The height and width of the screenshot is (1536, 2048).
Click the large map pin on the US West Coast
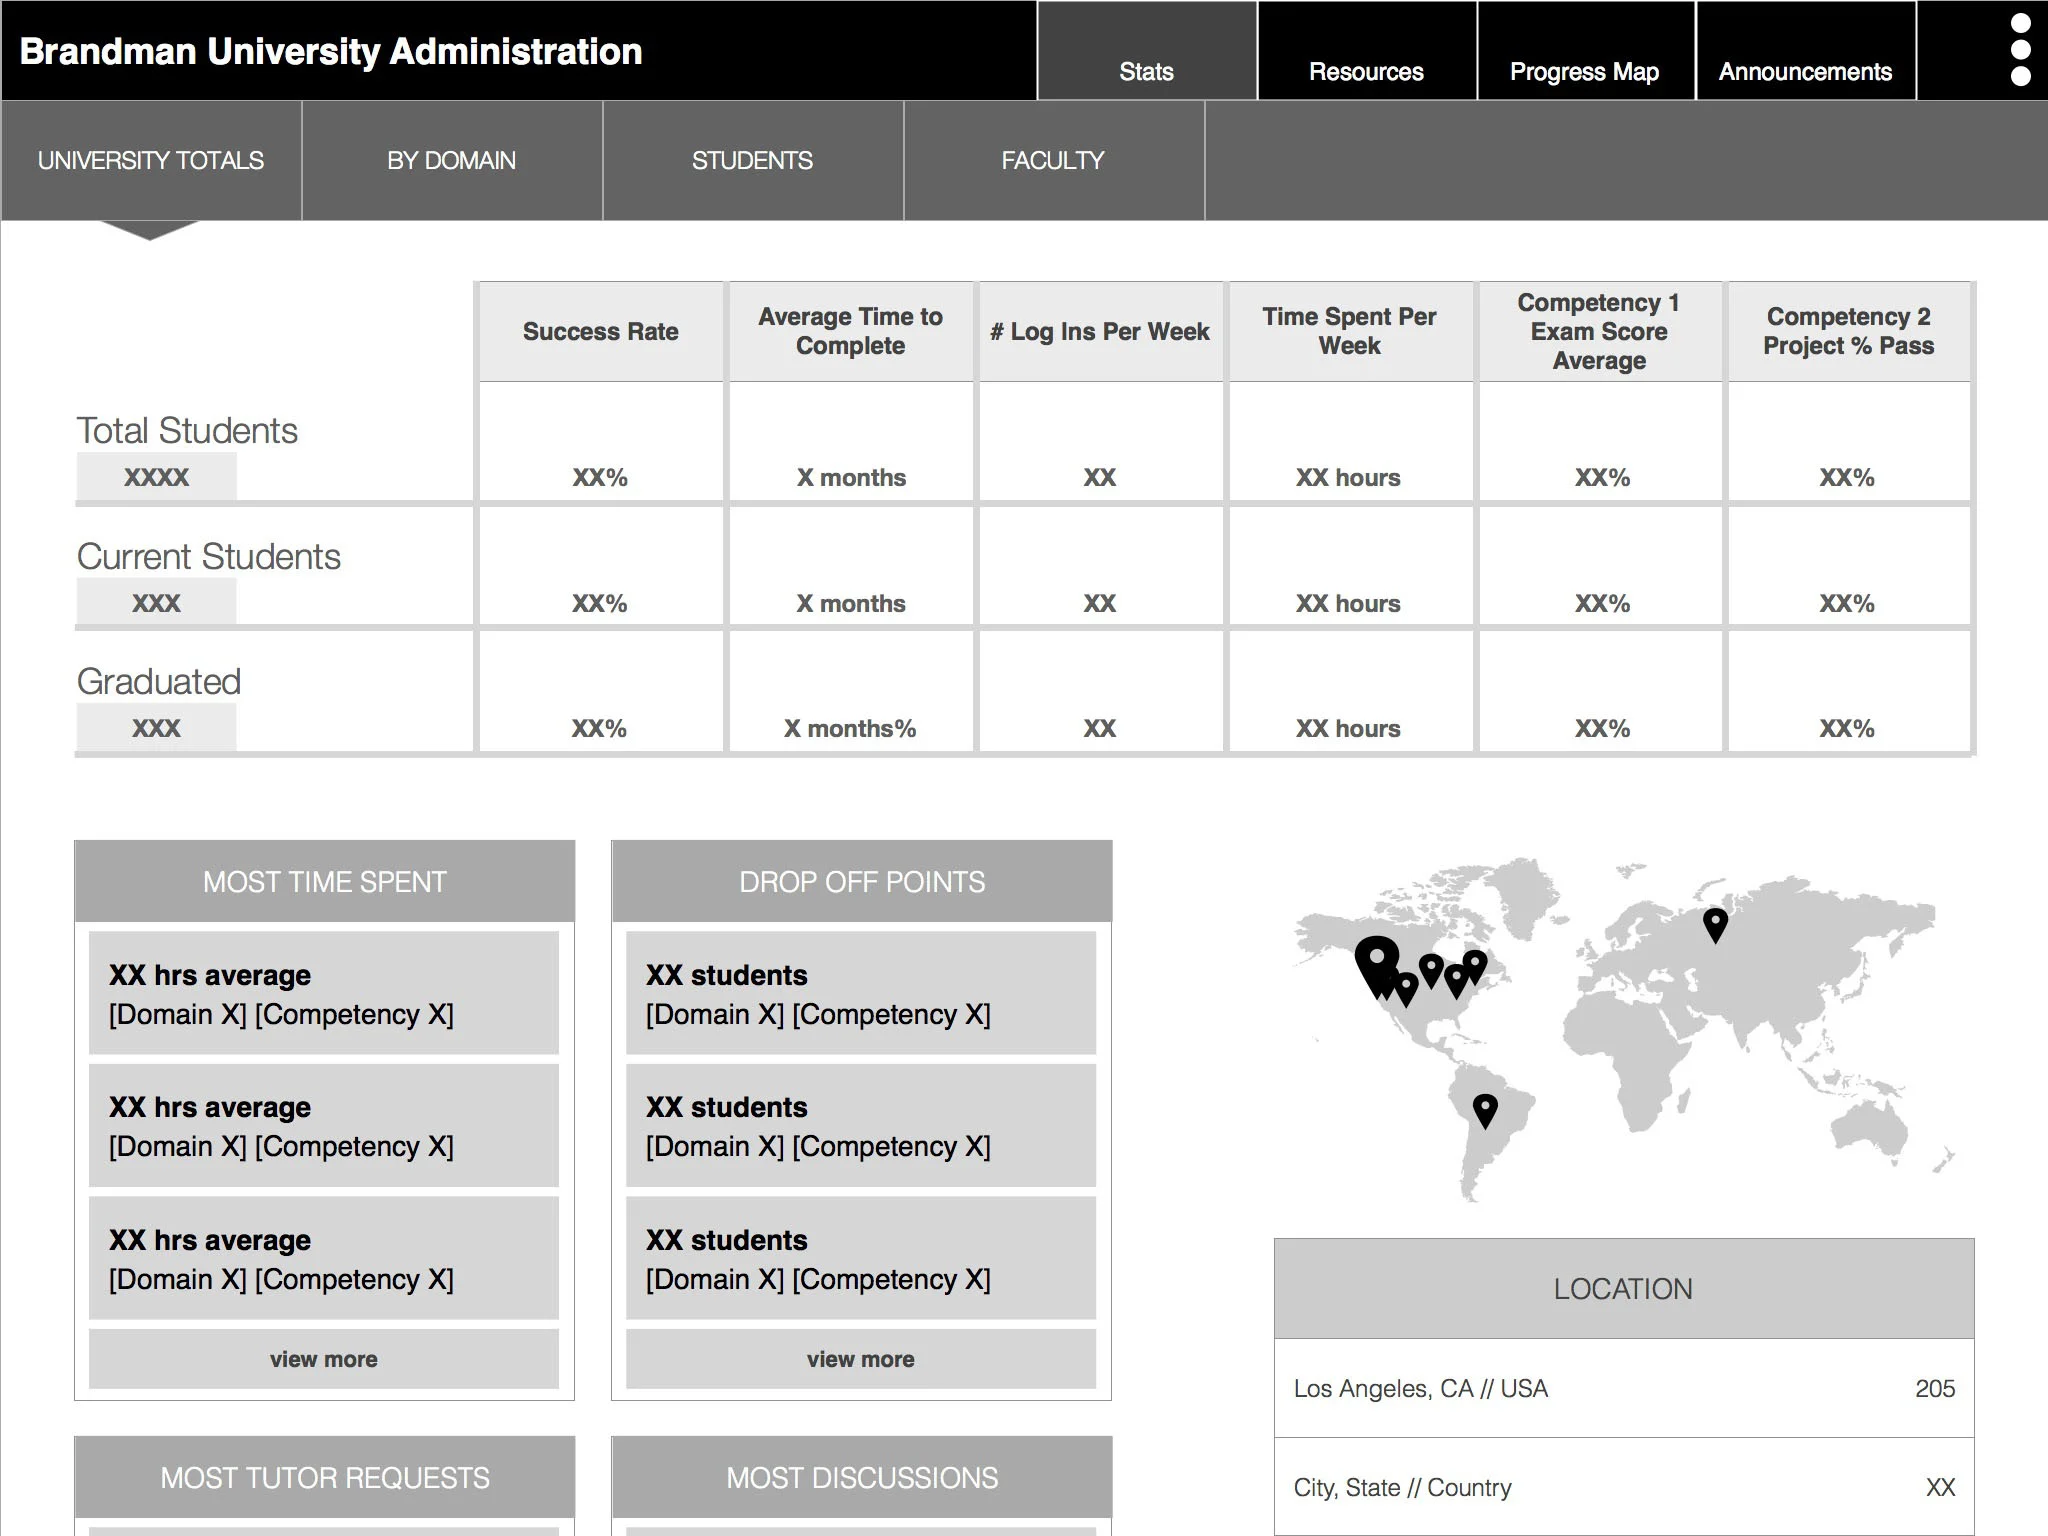coord(1376,960)
